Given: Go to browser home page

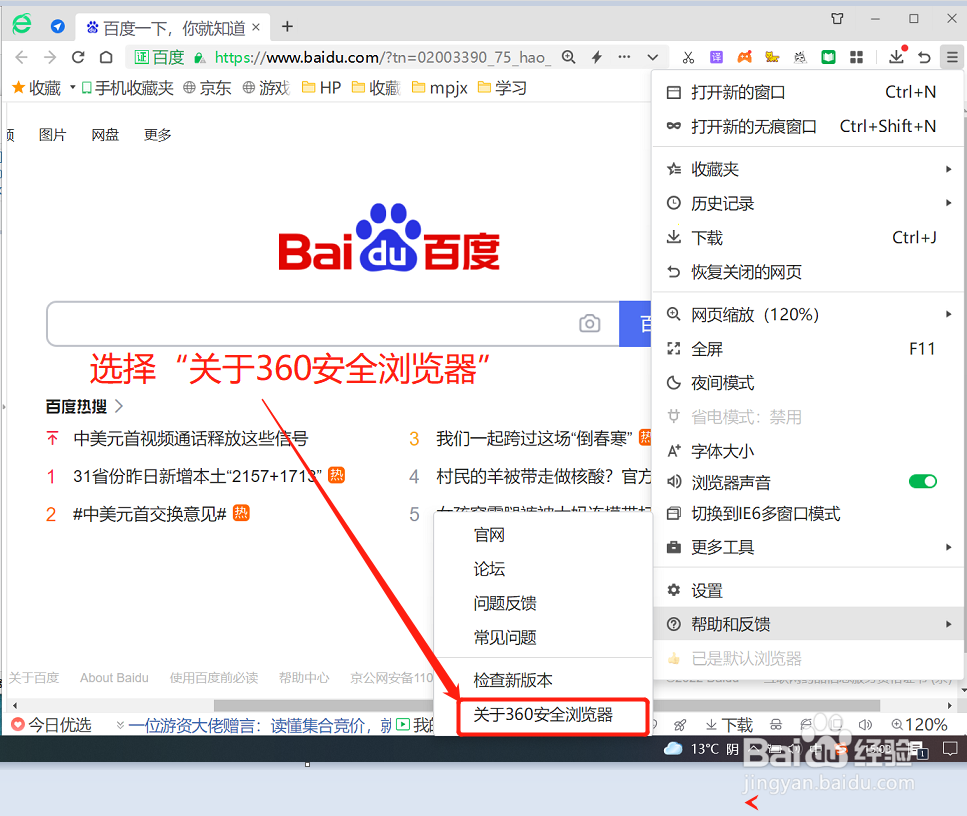Looking at the screenshot, I should (106, 57).
